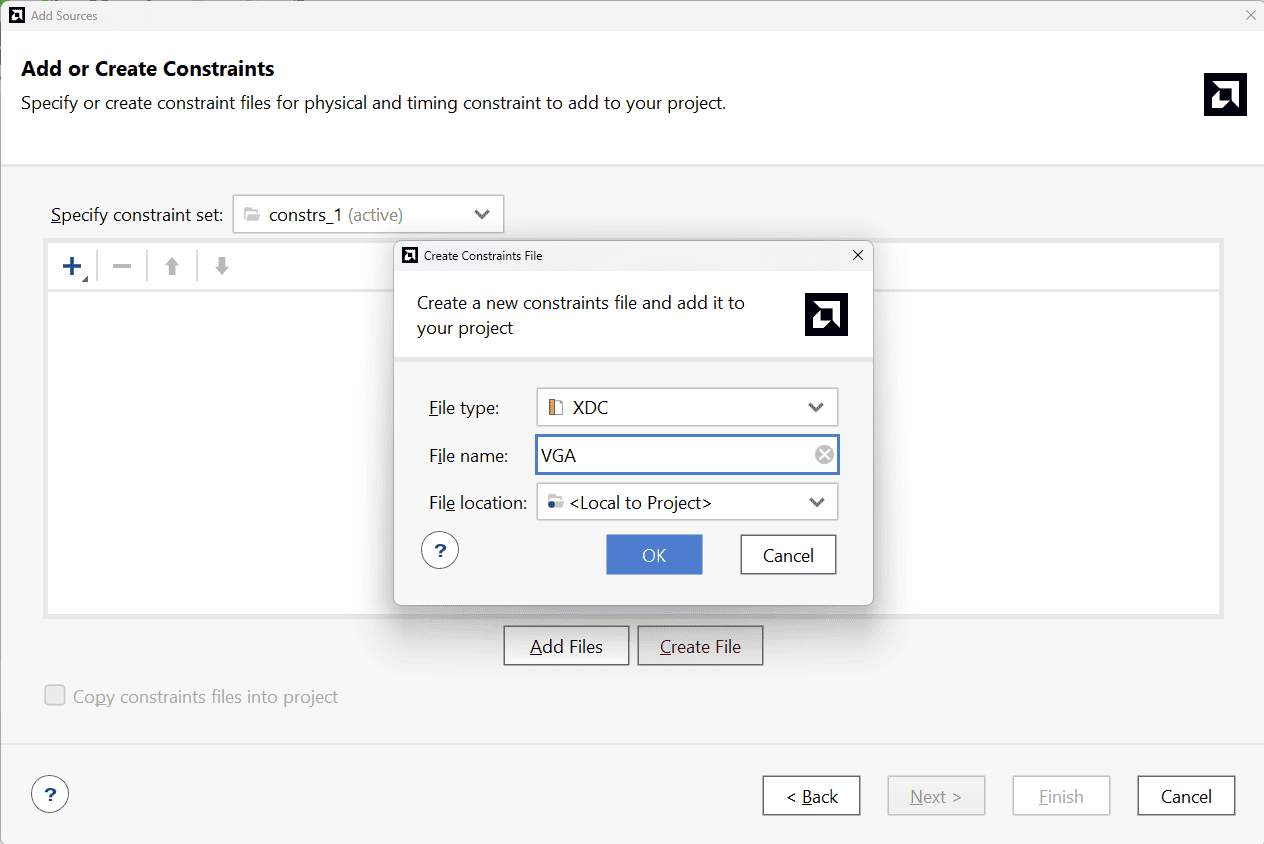The image size is (1264, 844).
Task: Clear the File name field text
Action: pyautogui.click(x=824, y=455)
